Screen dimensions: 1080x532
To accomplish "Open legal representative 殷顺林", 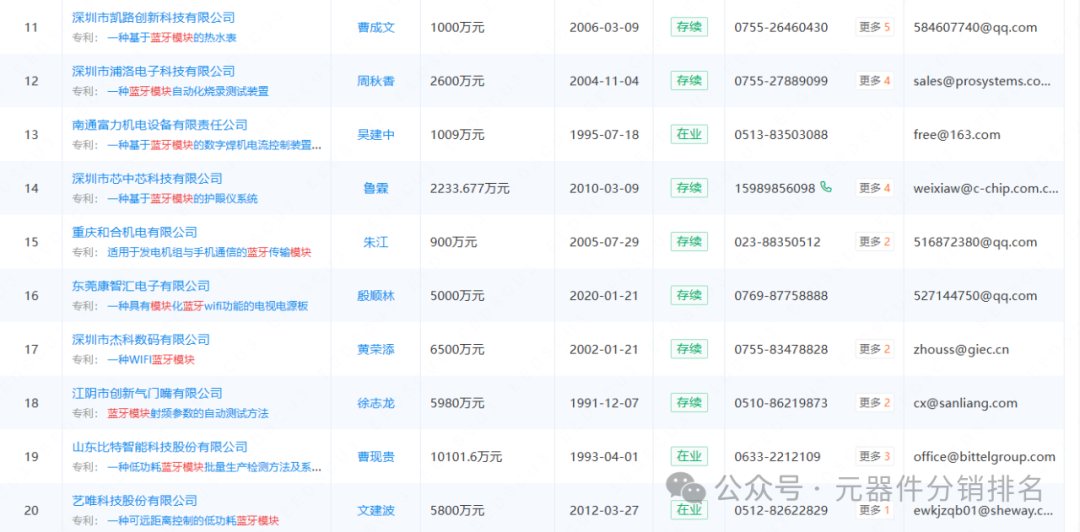I will coord(376,296).
